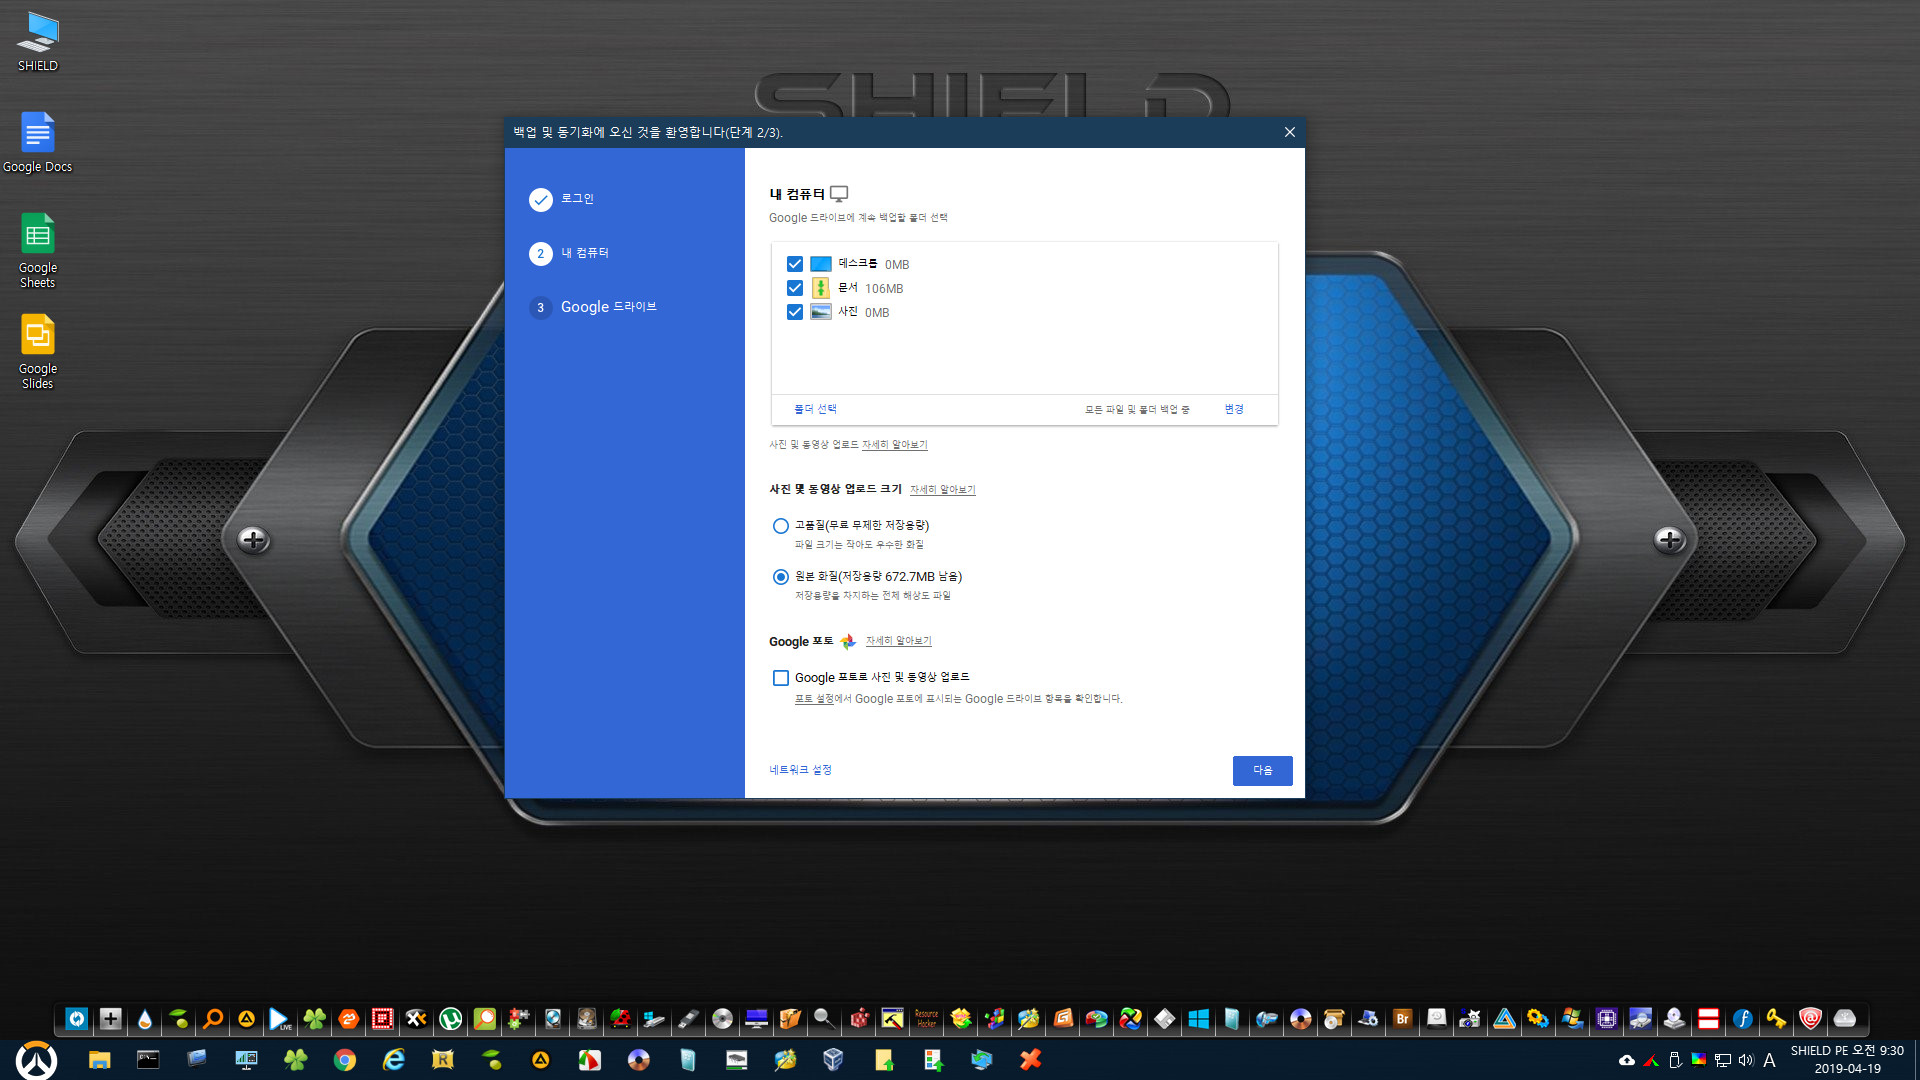The width and height of the screenshot is (1920, 1080).
Task: Open the Google Sheets desktop shortcut
Action: click(38, 250)
